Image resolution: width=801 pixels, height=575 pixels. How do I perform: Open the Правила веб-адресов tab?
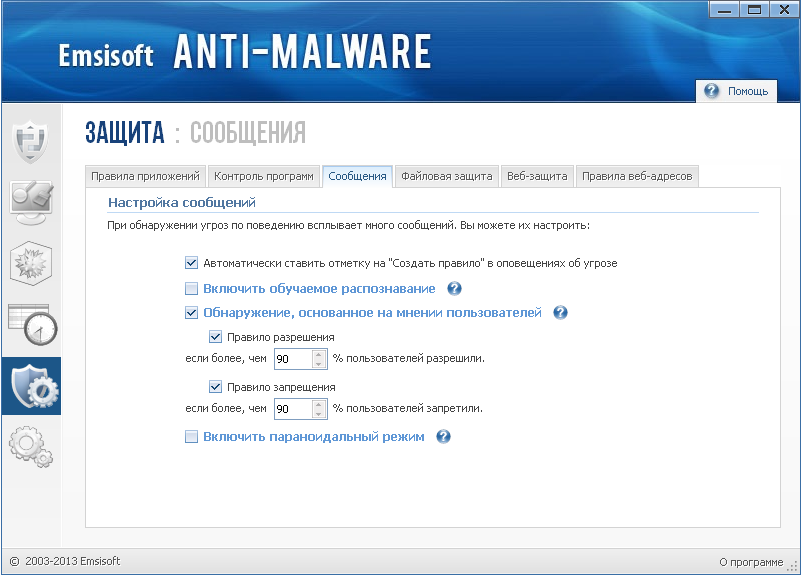tap(637, 176)
